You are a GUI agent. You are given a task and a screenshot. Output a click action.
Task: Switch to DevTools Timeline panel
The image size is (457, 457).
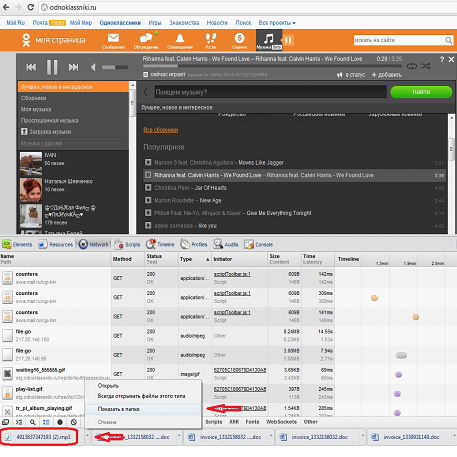[x=160, y=244]
